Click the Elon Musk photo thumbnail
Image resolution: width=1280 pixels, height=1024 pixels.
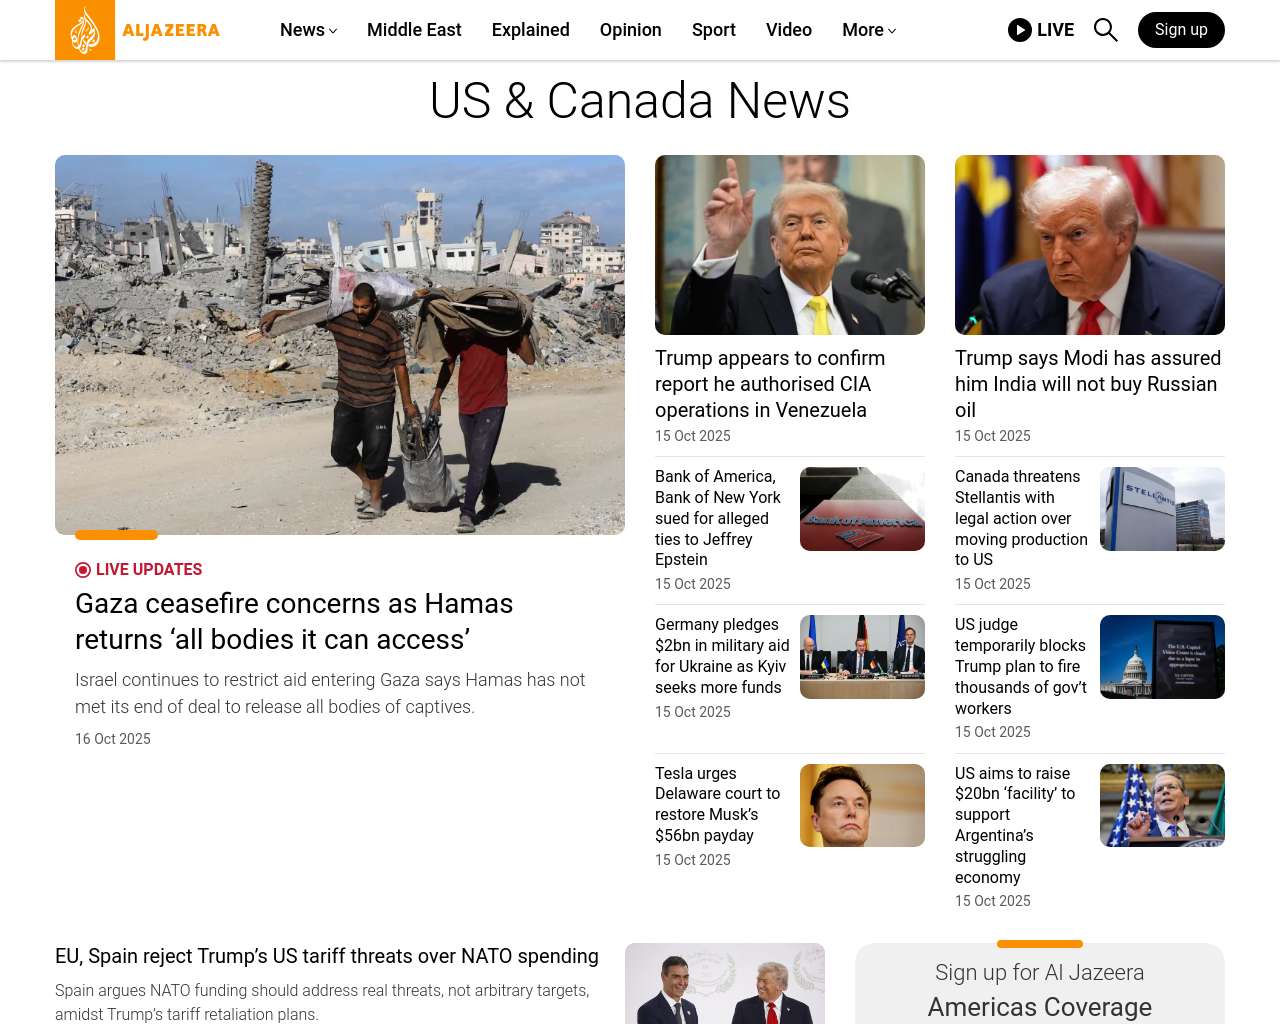(x=862, y=805)
